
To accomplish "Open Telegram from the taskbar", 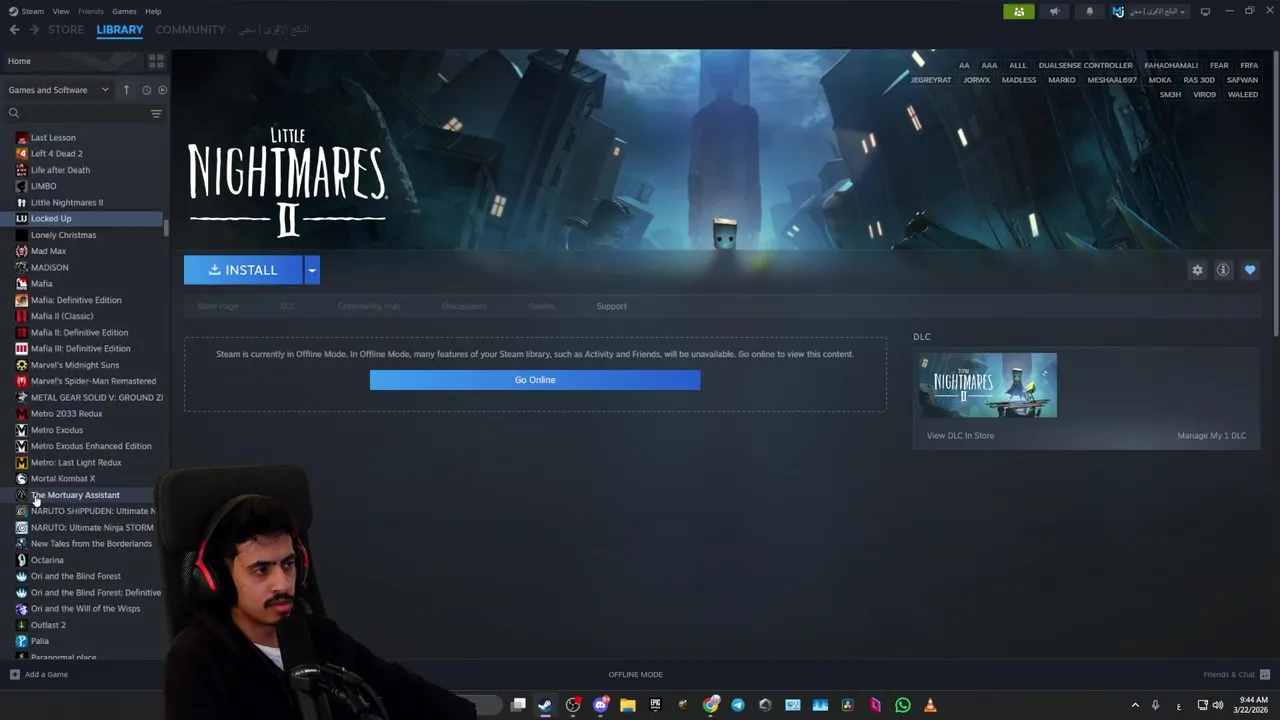I will point(738,705).
